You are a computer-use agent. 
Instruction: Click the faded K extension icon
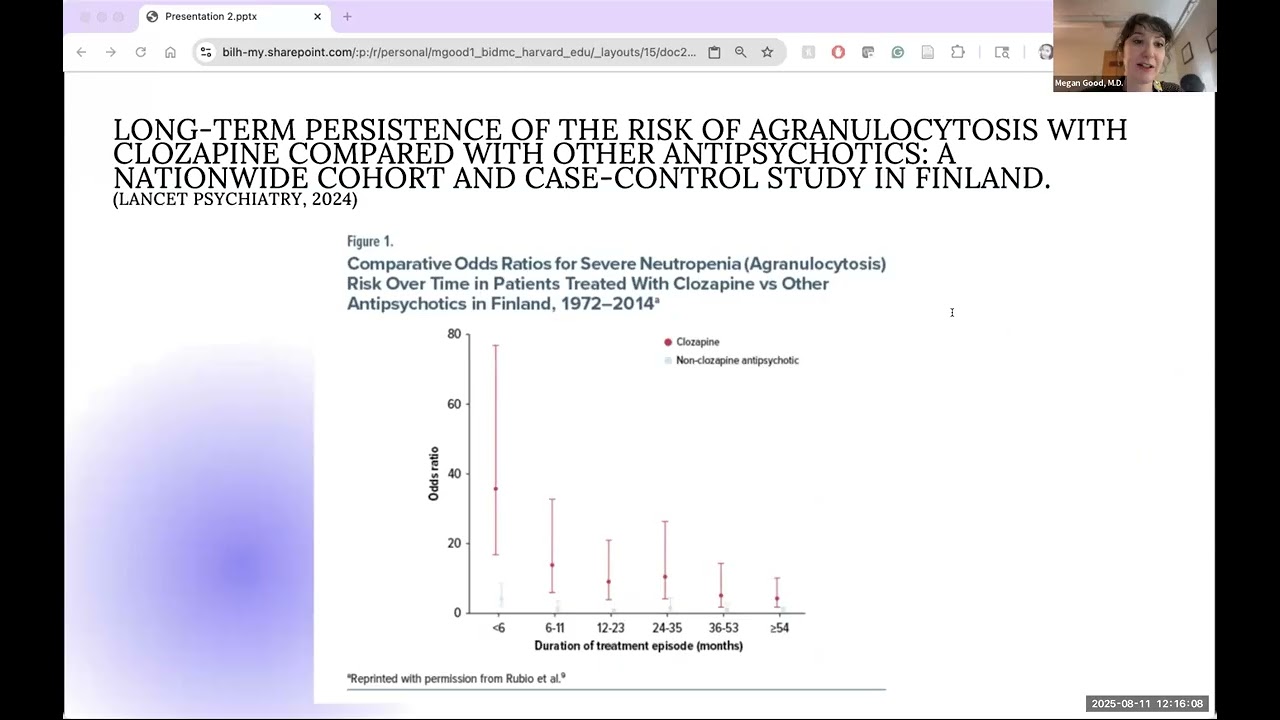(808, 52)
